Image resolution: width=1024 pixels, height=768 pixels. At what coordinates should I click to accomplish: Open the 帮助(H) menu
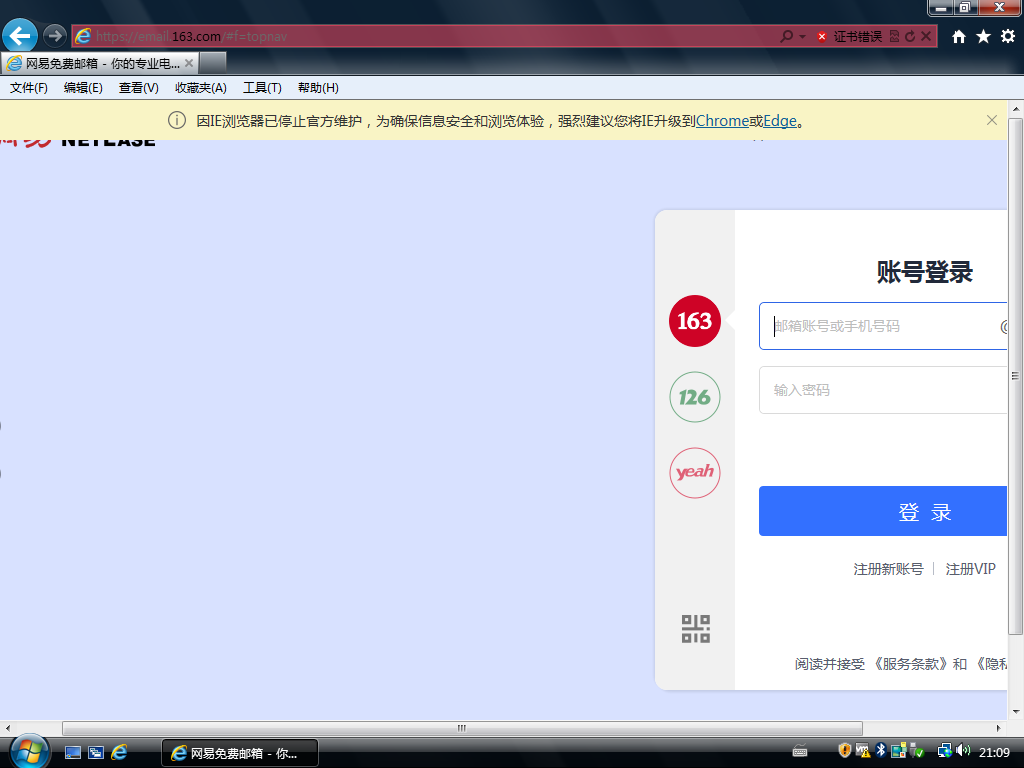click(x=318, y=88)
